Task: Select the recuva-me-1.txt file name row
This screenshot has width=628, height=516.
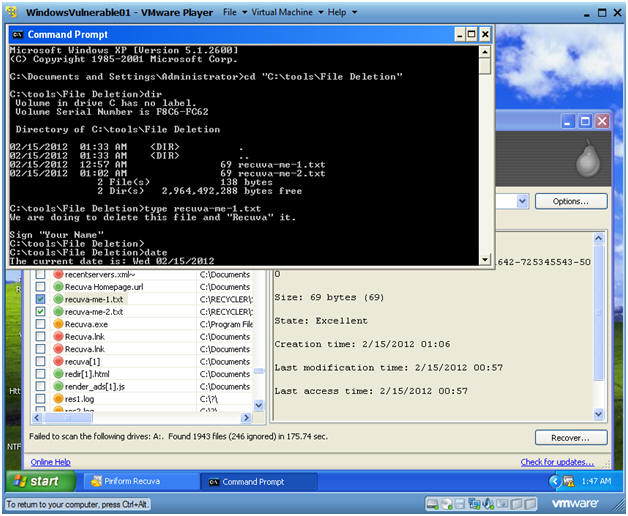Action: [x=94, y=299]
